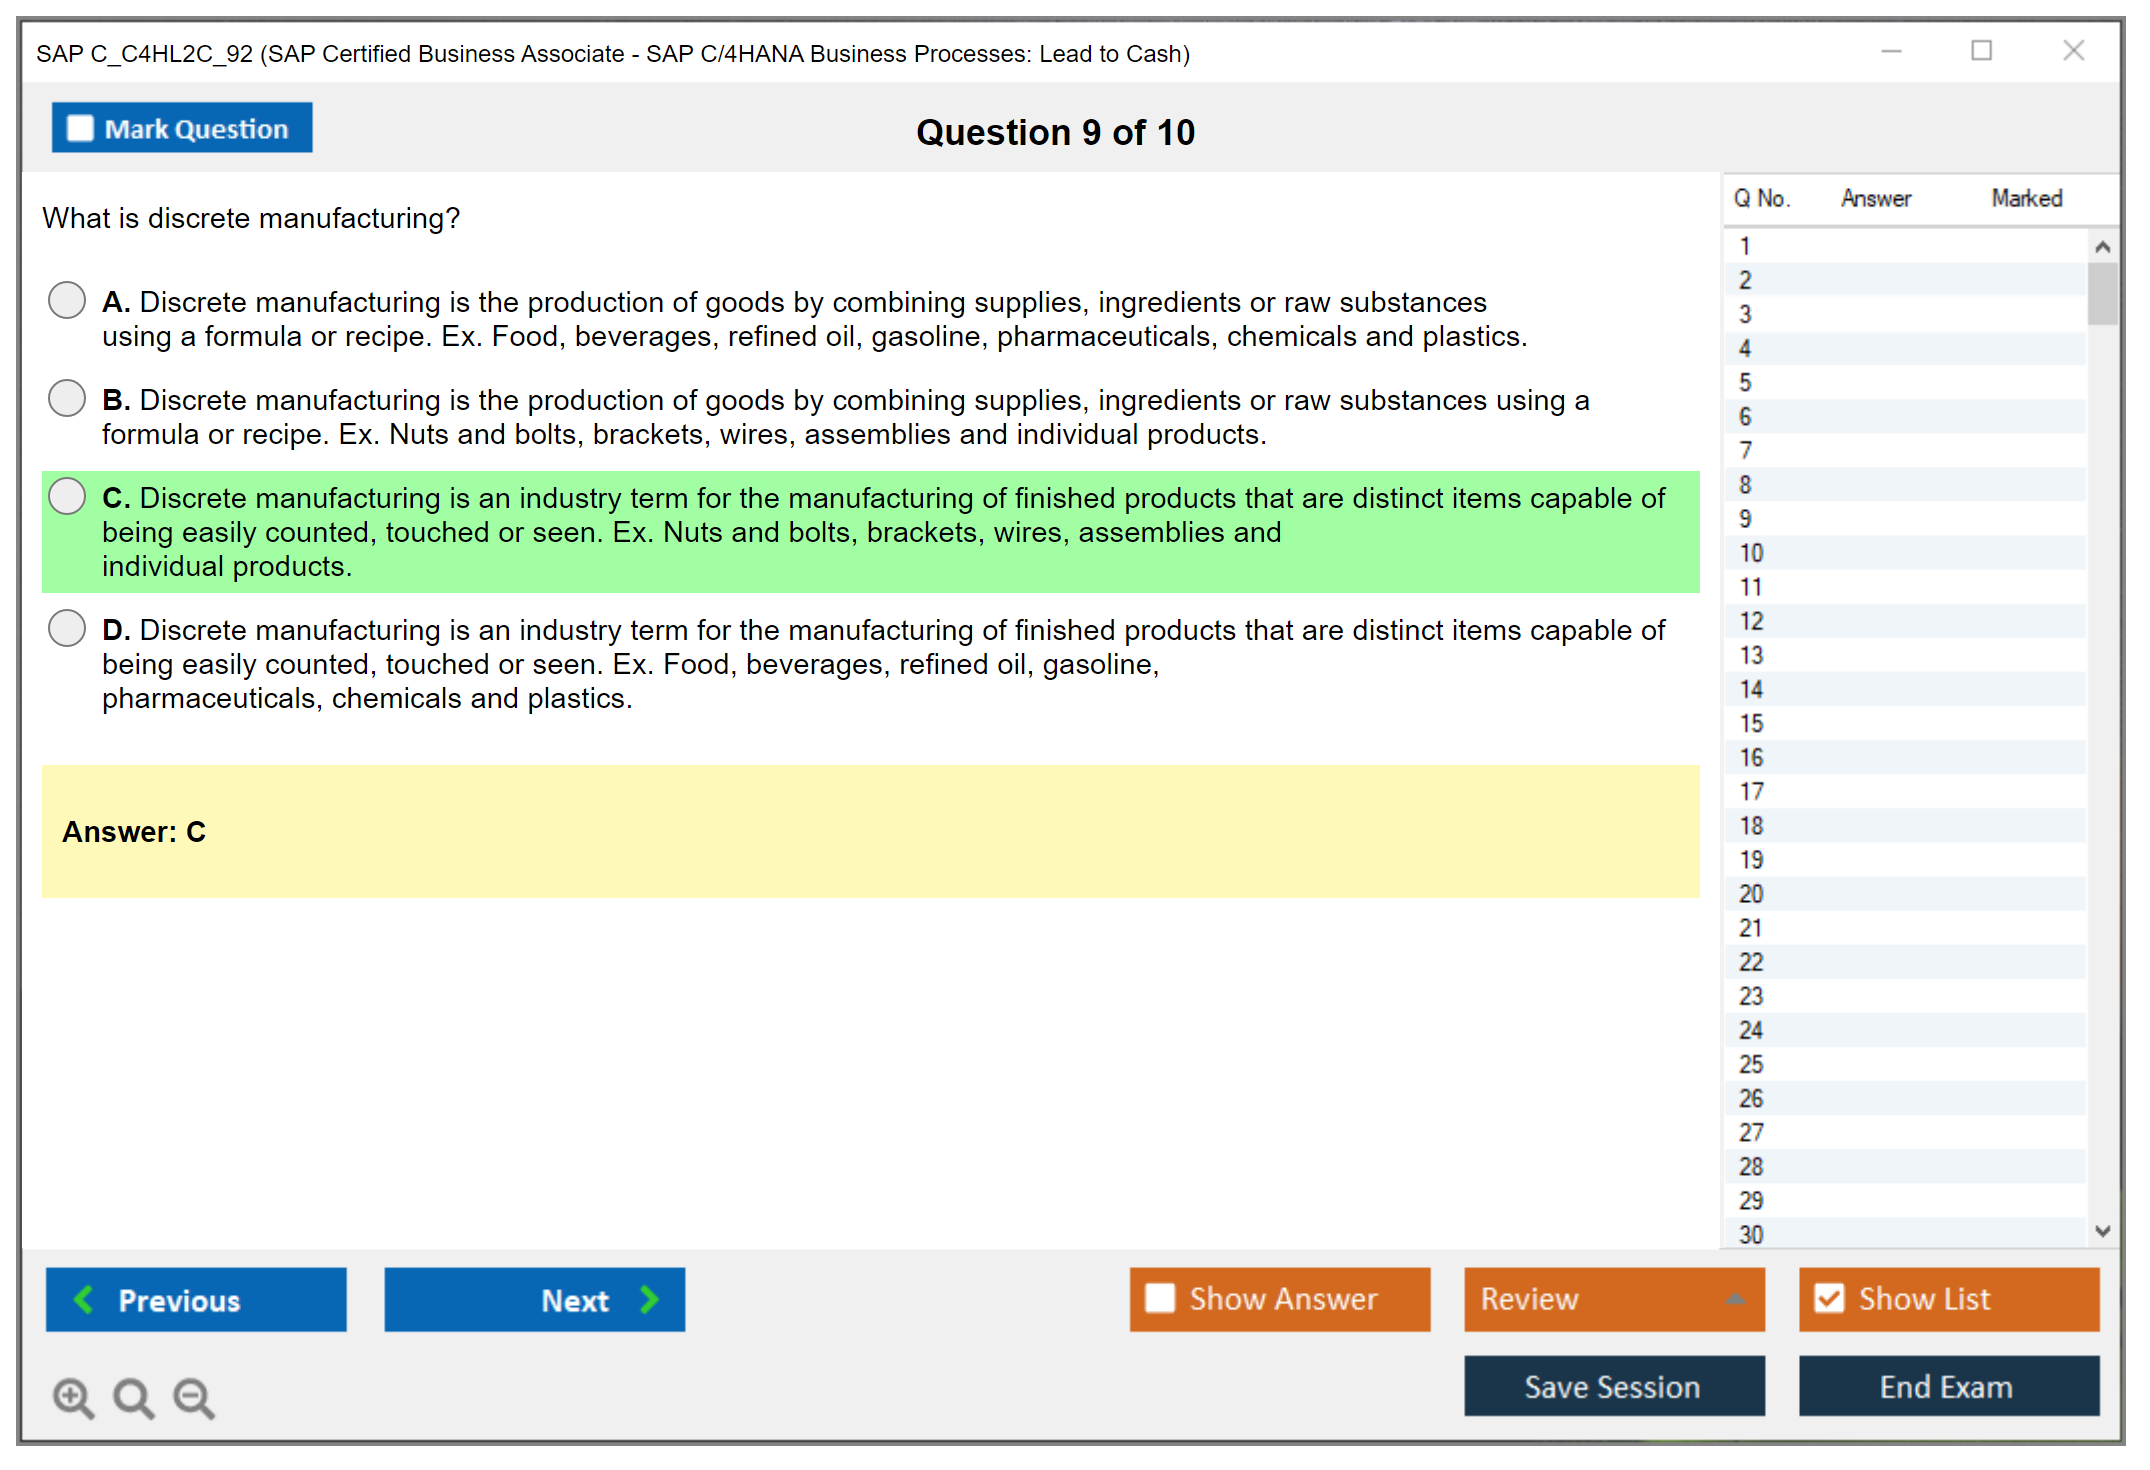Click the zoom out magnifier icon
This screenshot has width=2150, height=1470.
pyautogui.click(x=194, y=1397)
